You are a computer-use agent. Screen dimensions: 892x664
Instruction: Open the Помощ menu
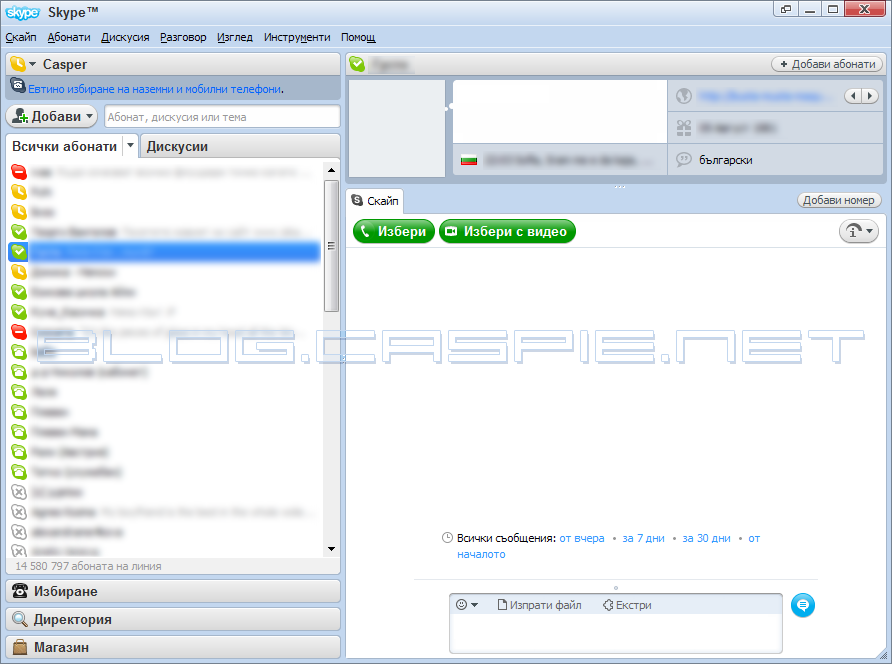(x=358, y=37)
